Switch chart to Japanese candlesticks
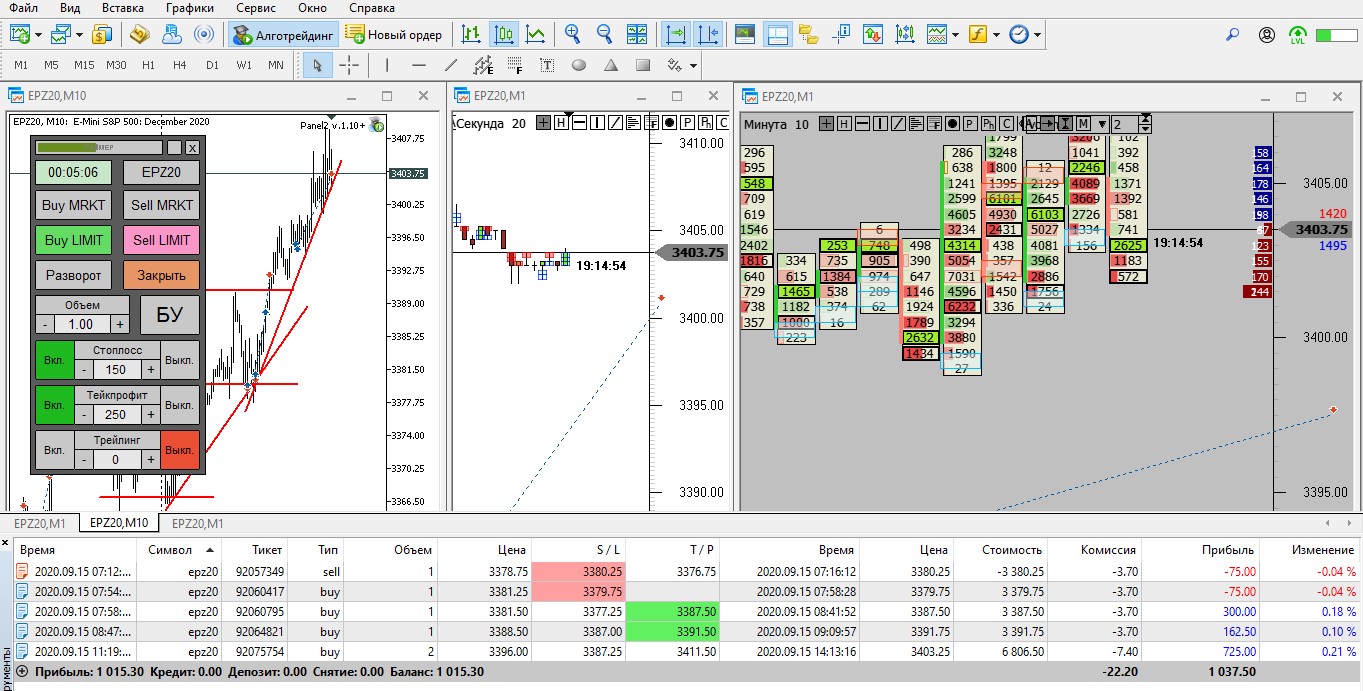Viewport: 1363px width, 691px height. (504, 34)
